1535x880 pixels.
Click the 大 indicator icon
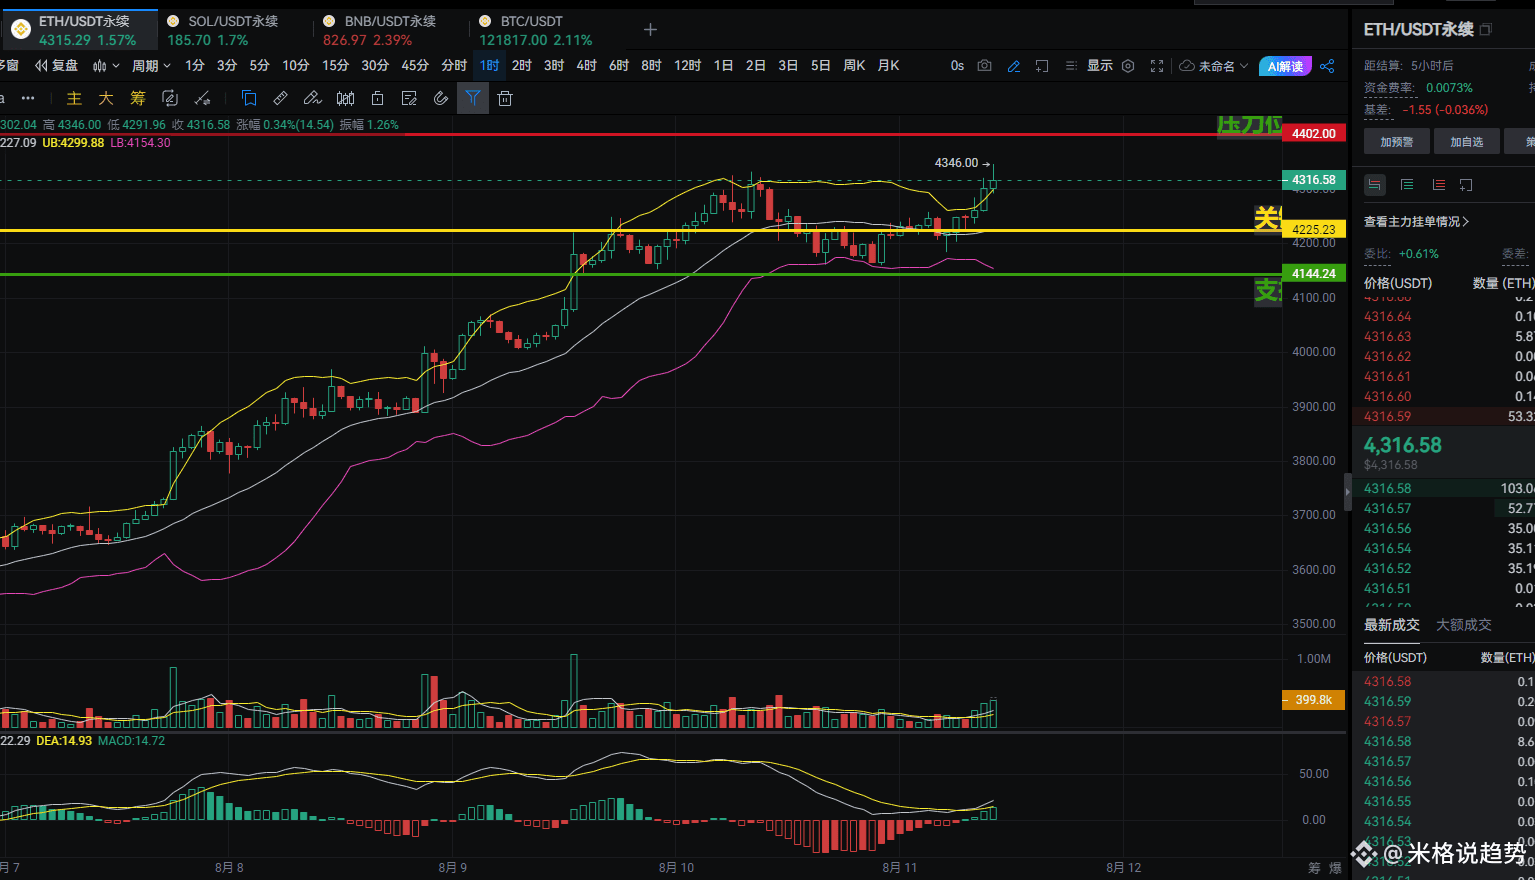(x=106, y=98)
